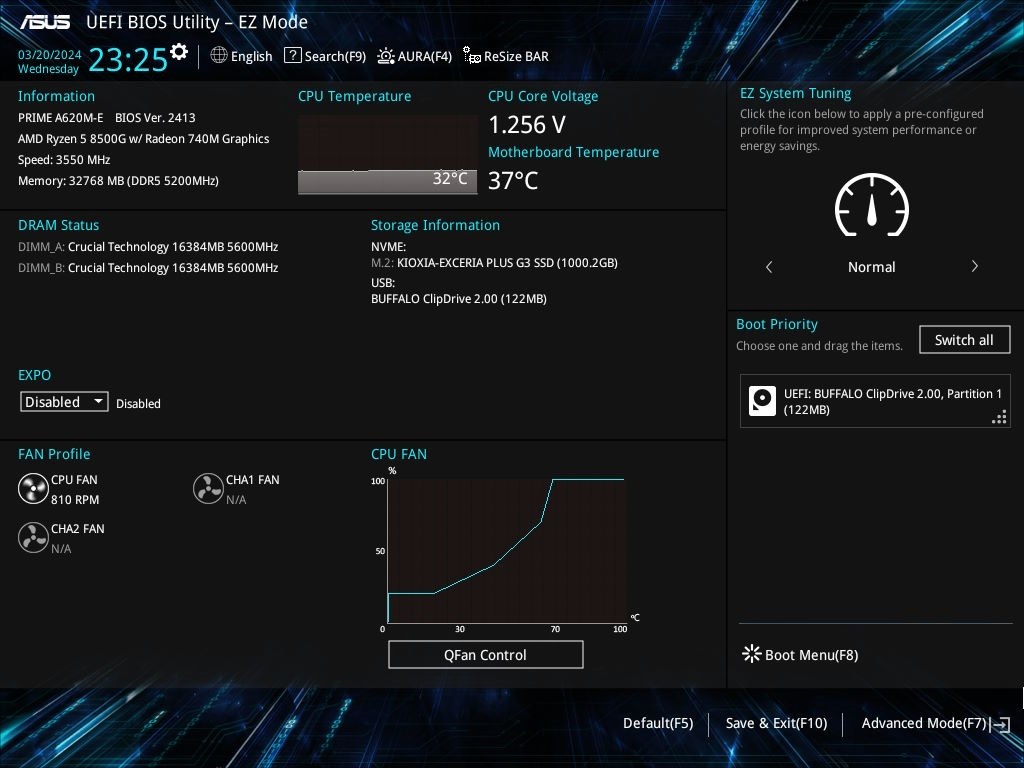Open AURA(F4) settings
1024x768 pixels.
point(424,56)
